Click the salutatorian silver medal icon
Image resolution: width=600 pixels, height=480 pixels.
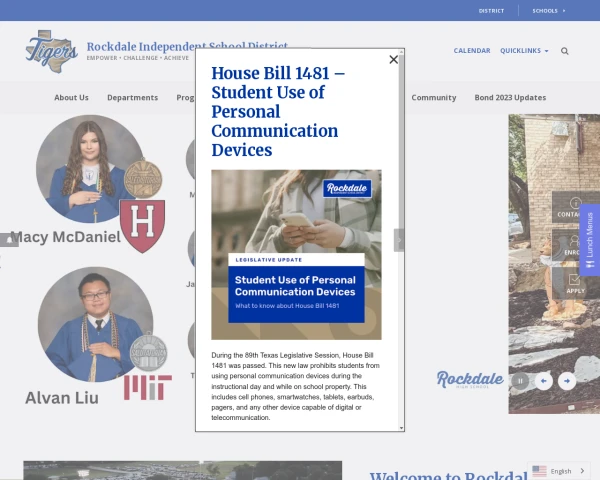pos(148,352)
